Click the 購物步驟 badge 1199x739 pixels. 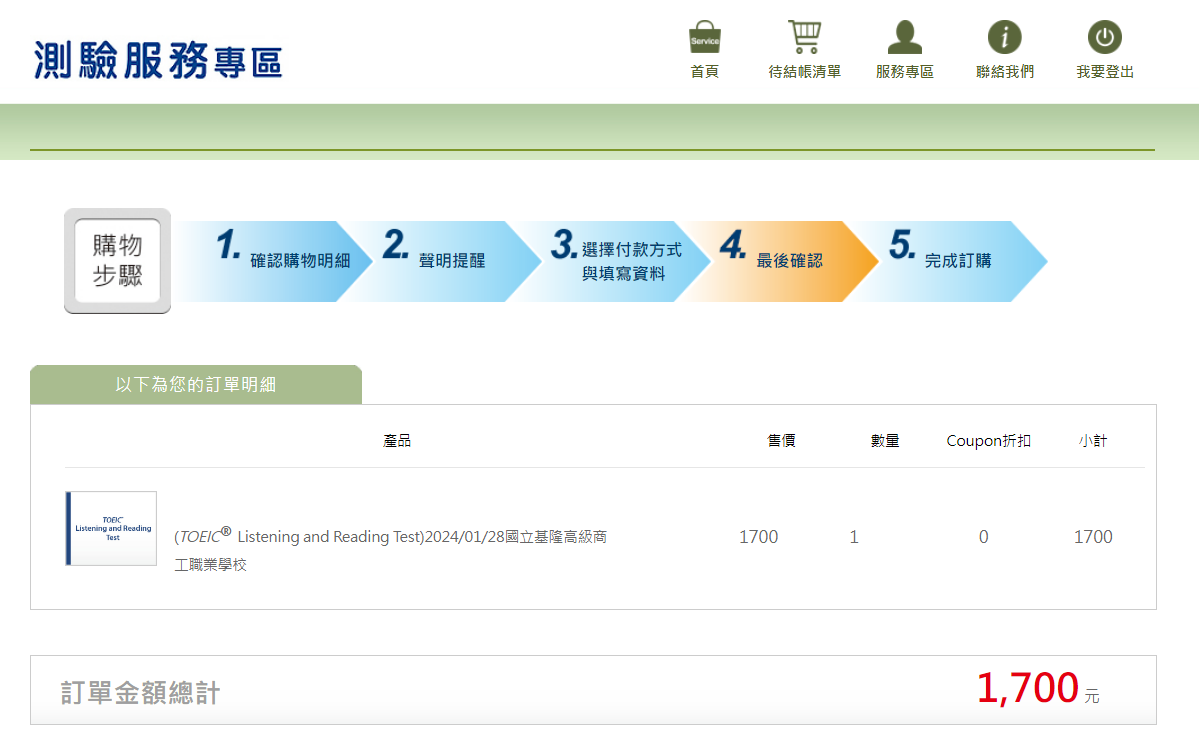pos(117,261)
